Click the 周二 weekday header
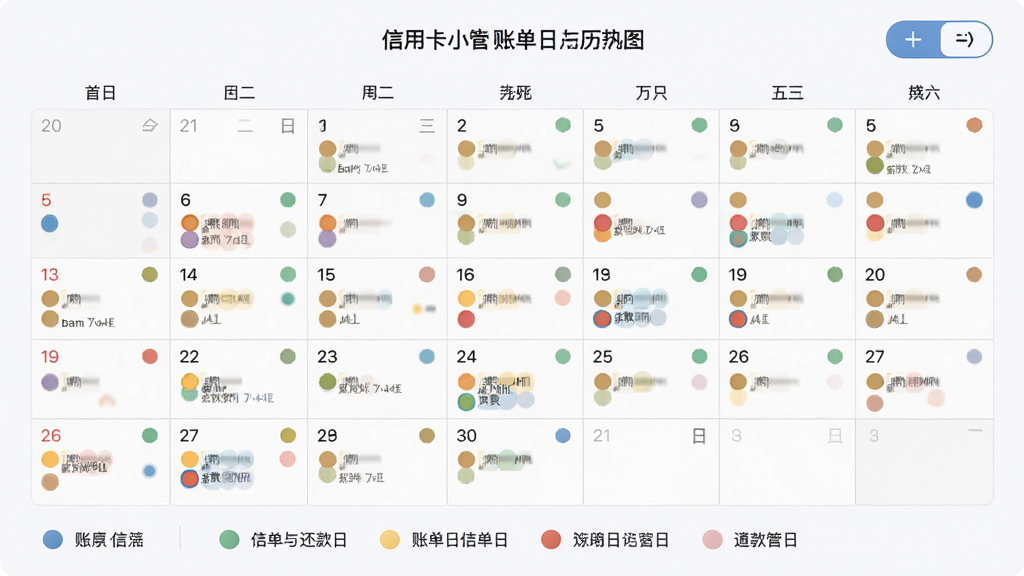1024x576 pixels. point(378,93)
